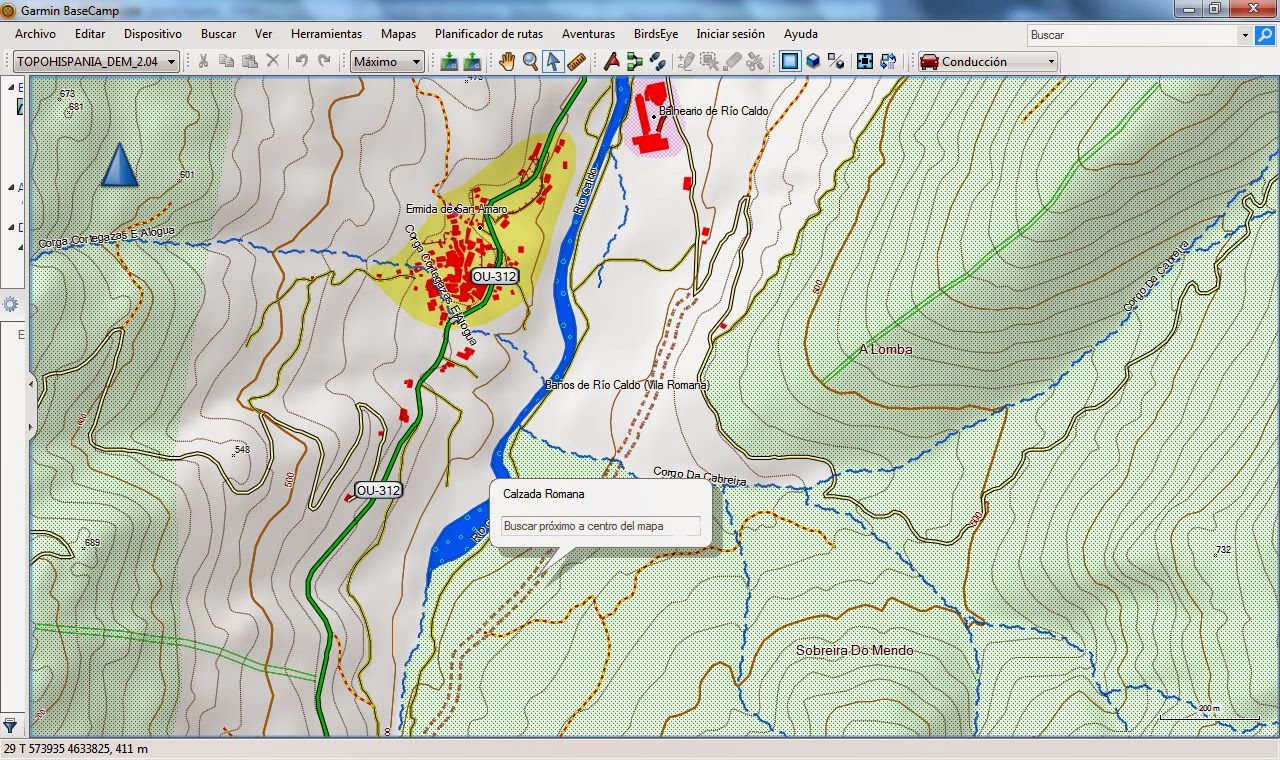Click the Copy icon in toolbar
The image size is (1280, 760).
[226, 62]
